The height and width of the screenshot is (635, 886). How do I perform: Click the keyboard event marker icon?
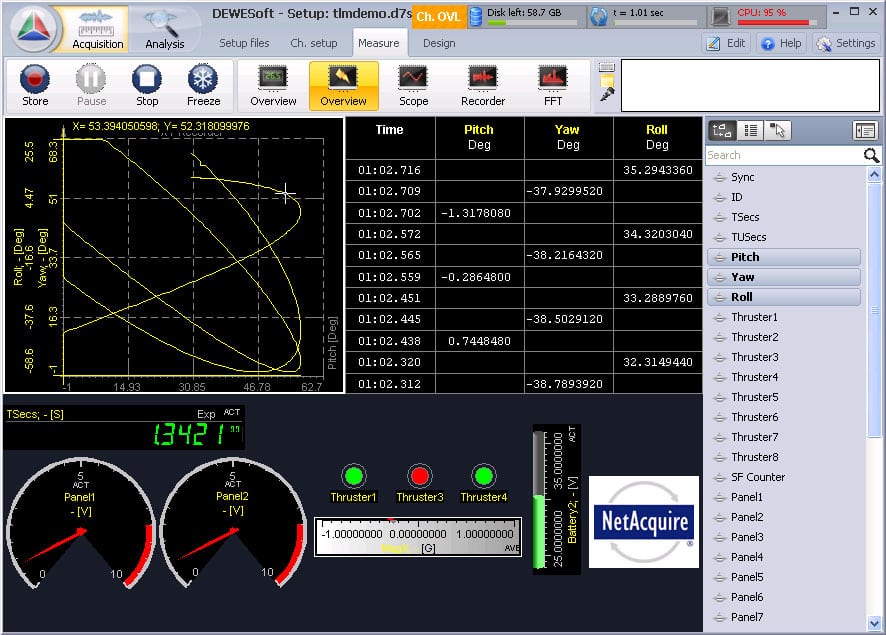607,67
